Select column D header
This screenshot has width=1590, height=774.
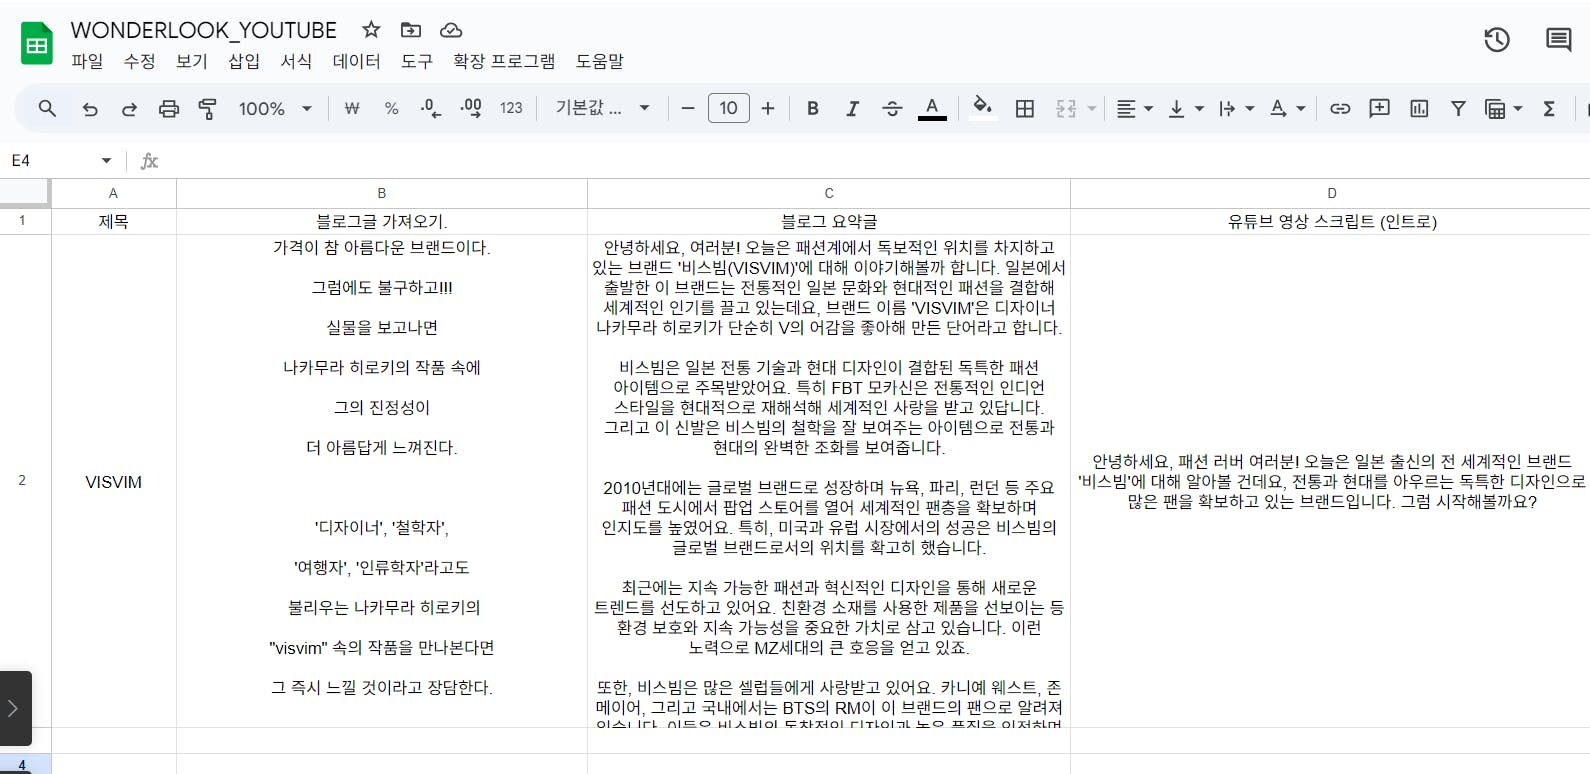point(1330,193)
